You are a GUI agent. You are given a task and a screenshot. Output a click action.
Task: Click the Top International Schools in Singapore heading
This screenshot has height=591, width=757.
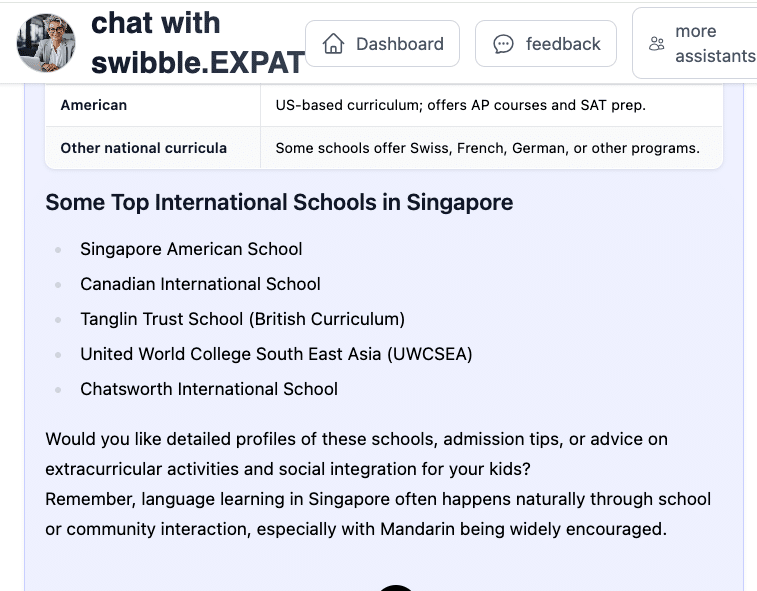pyautogui.click(x=279, y=202)
